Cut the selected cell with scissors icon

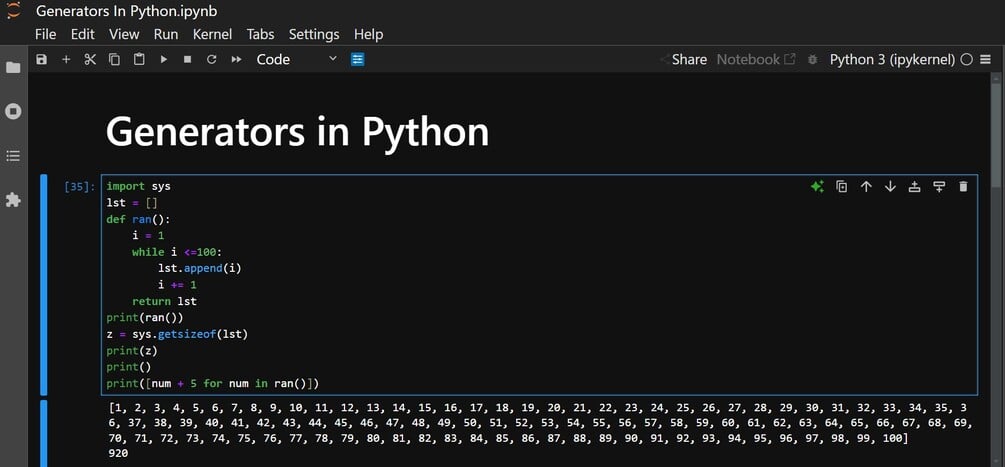pos(90,60)
